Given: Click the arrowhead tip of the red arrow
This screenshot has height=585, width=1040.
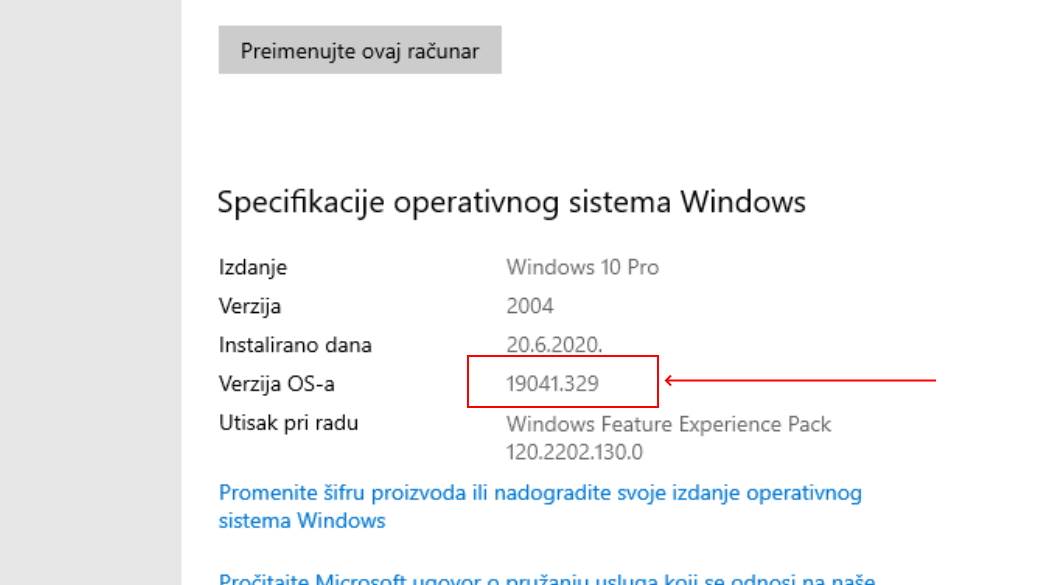Looking at the screenshot, I should [667, 380].
